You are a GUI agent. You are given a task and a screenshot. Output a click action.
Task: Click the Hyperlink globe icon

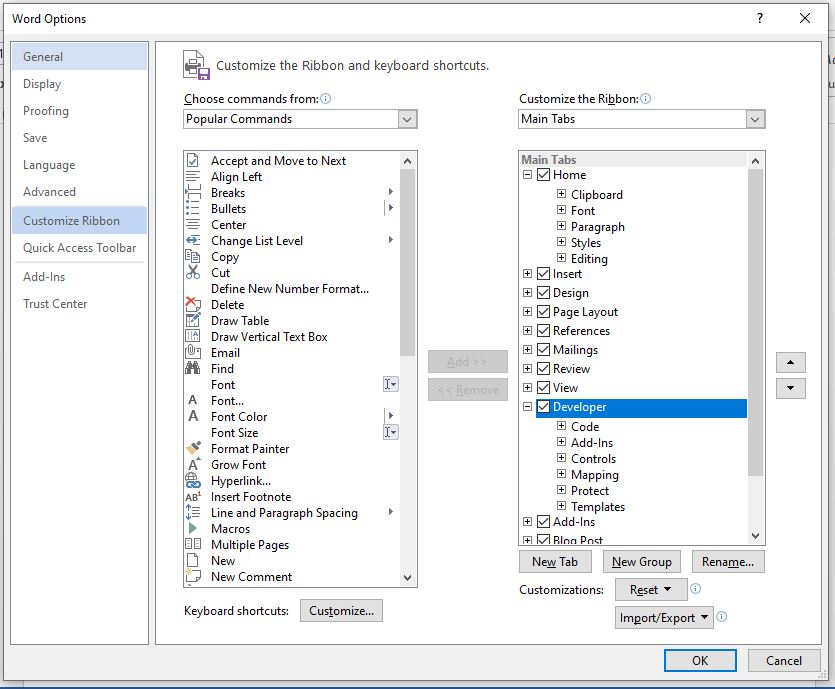[193, 480]
